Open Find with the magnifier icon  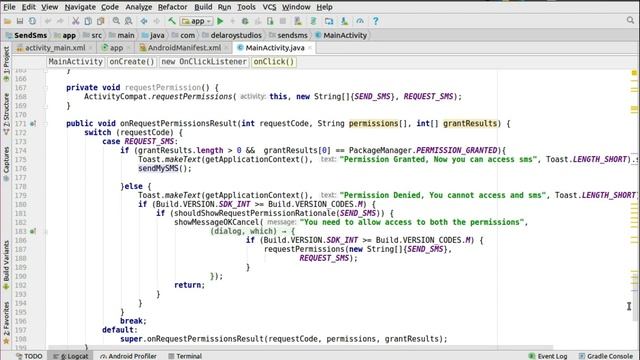click(x=116, y=21)
